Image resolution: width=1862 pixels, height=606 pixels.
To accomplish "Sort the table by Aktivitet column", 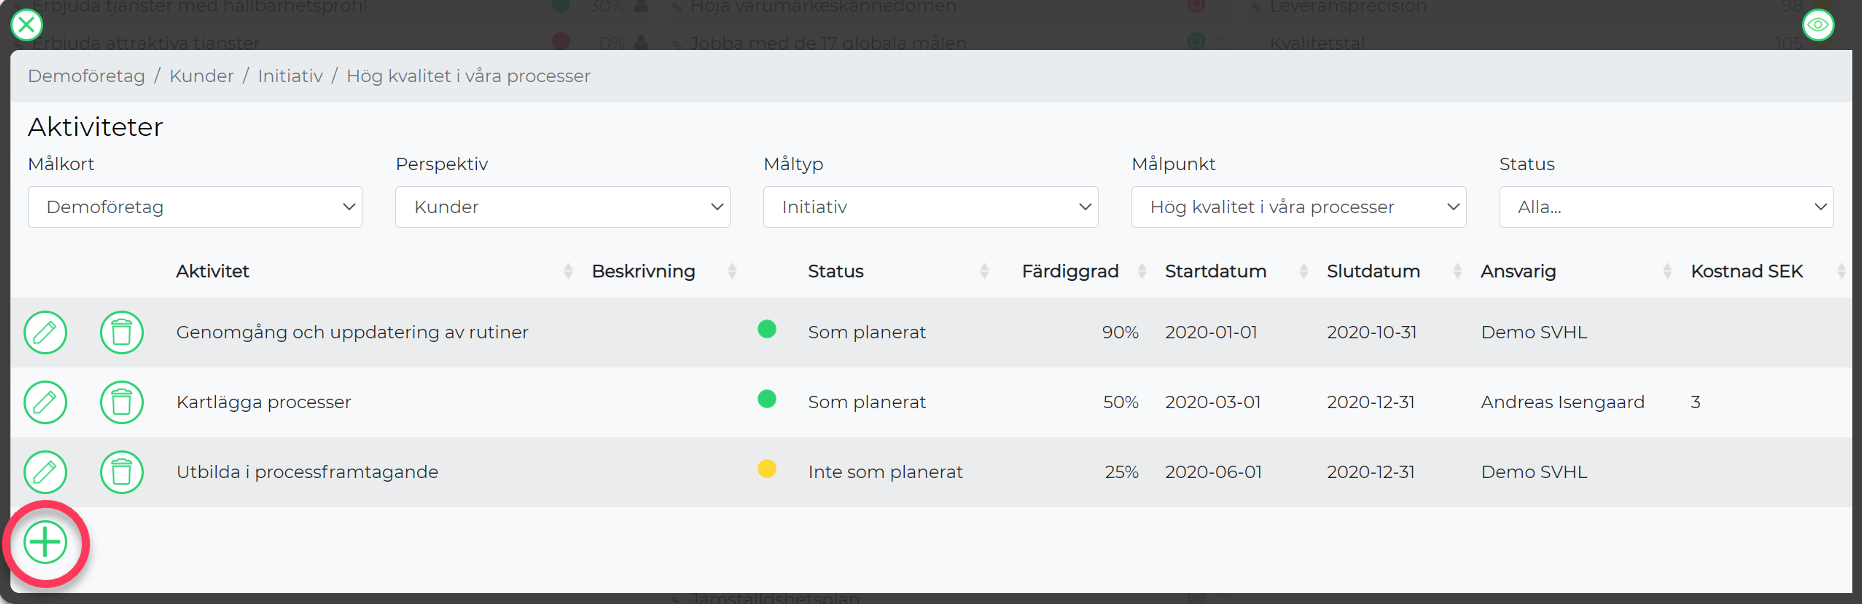I will (x=212, y=271).
